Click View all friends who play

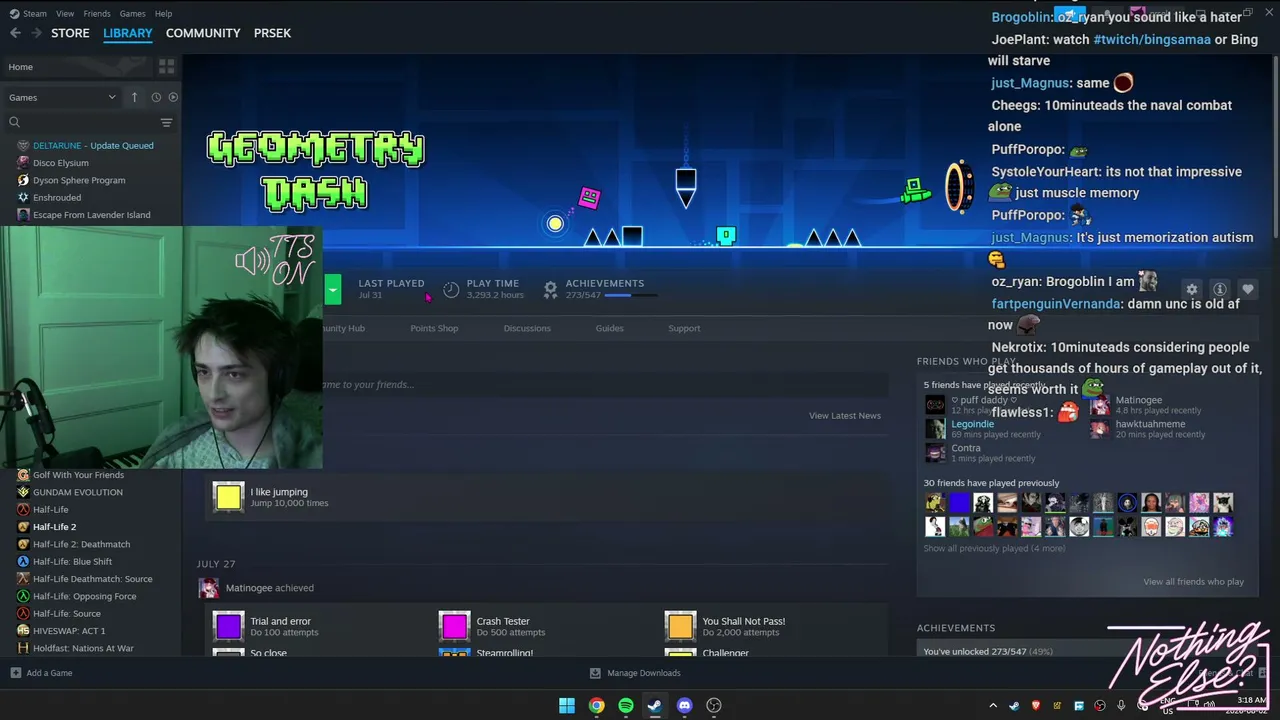[x=1194, y=582]
